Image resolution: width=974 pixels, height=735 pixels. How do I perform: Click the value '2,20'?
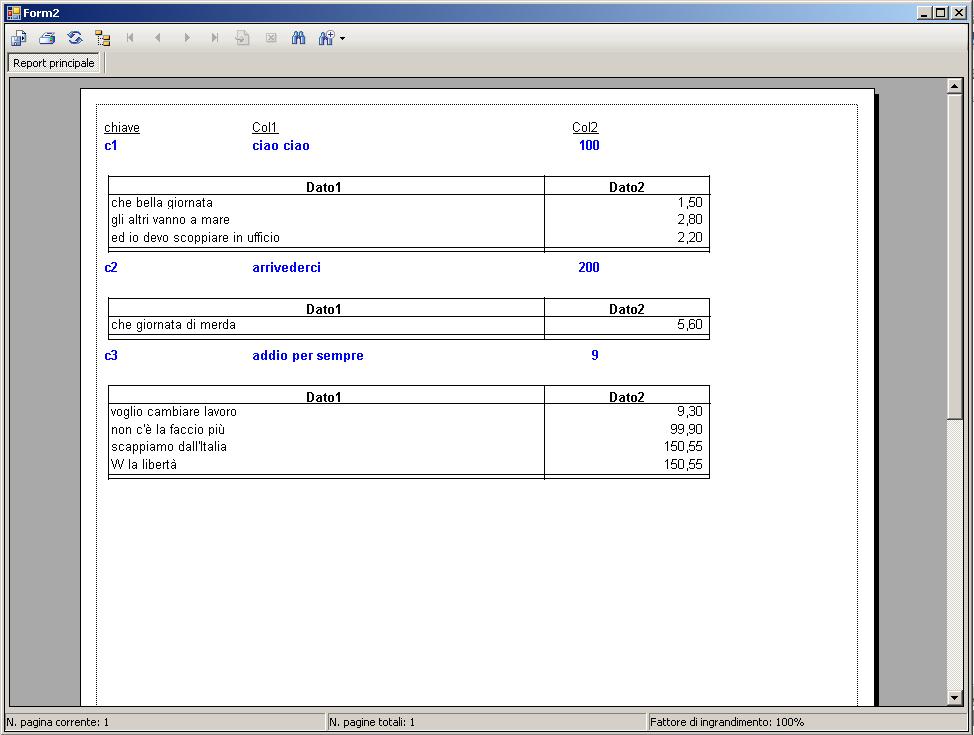pyautogui.click(x=690, y=237)
